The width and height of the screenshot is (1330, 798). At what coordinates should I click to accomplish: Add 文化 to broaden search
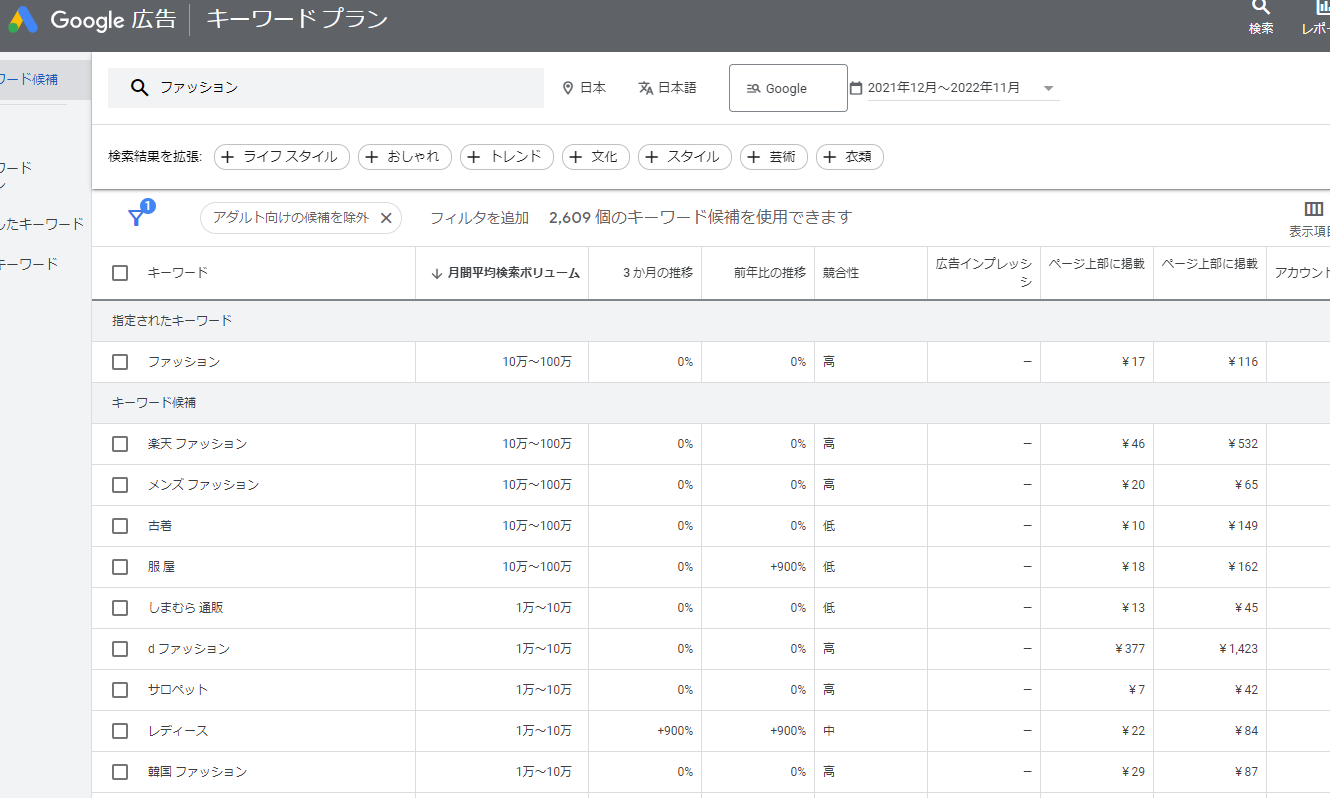pyautogui.click(x=596, y=157)
